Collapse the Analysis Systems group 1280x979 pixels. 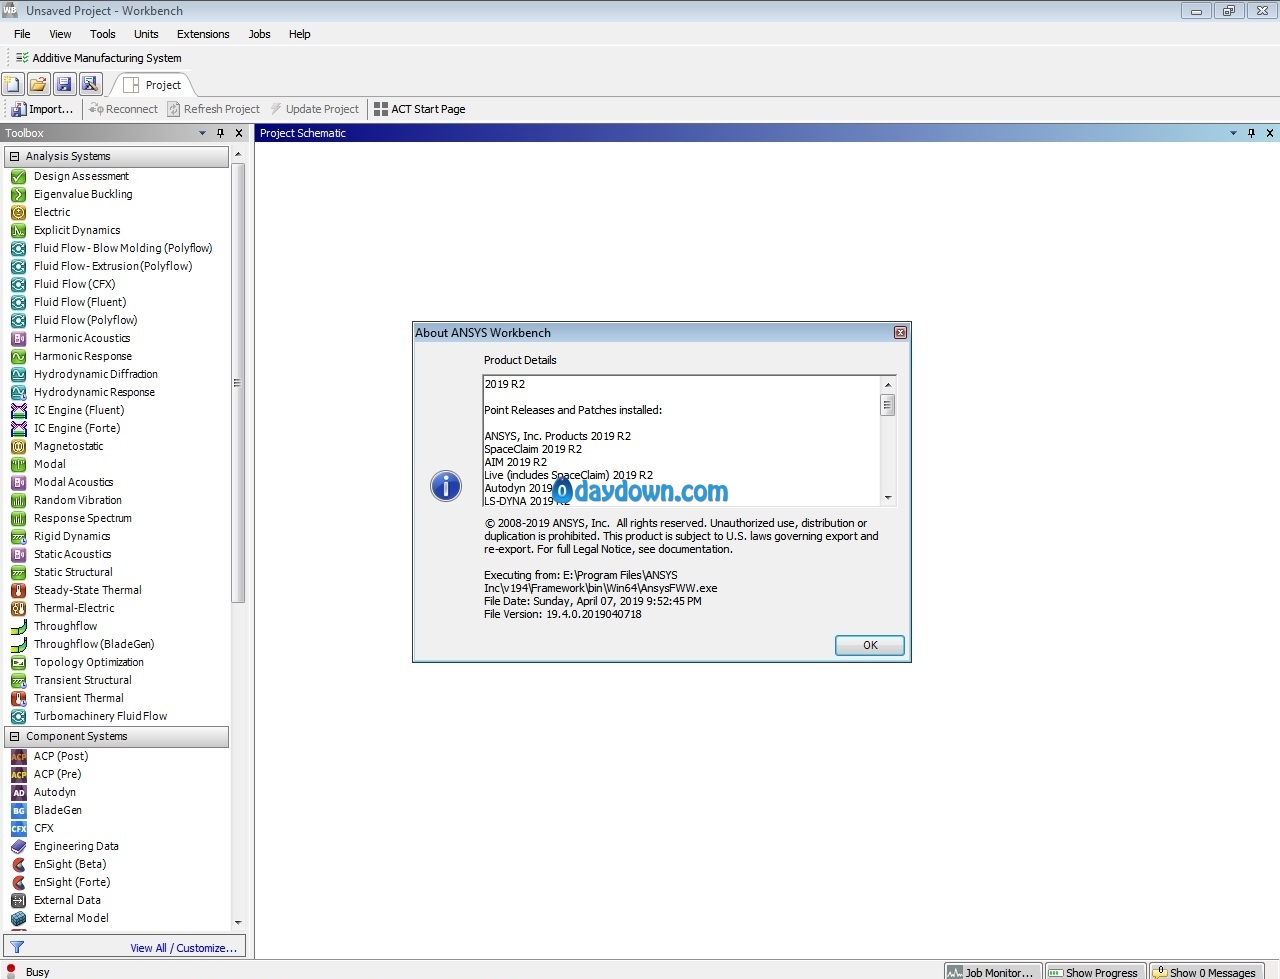coord(14,156)
